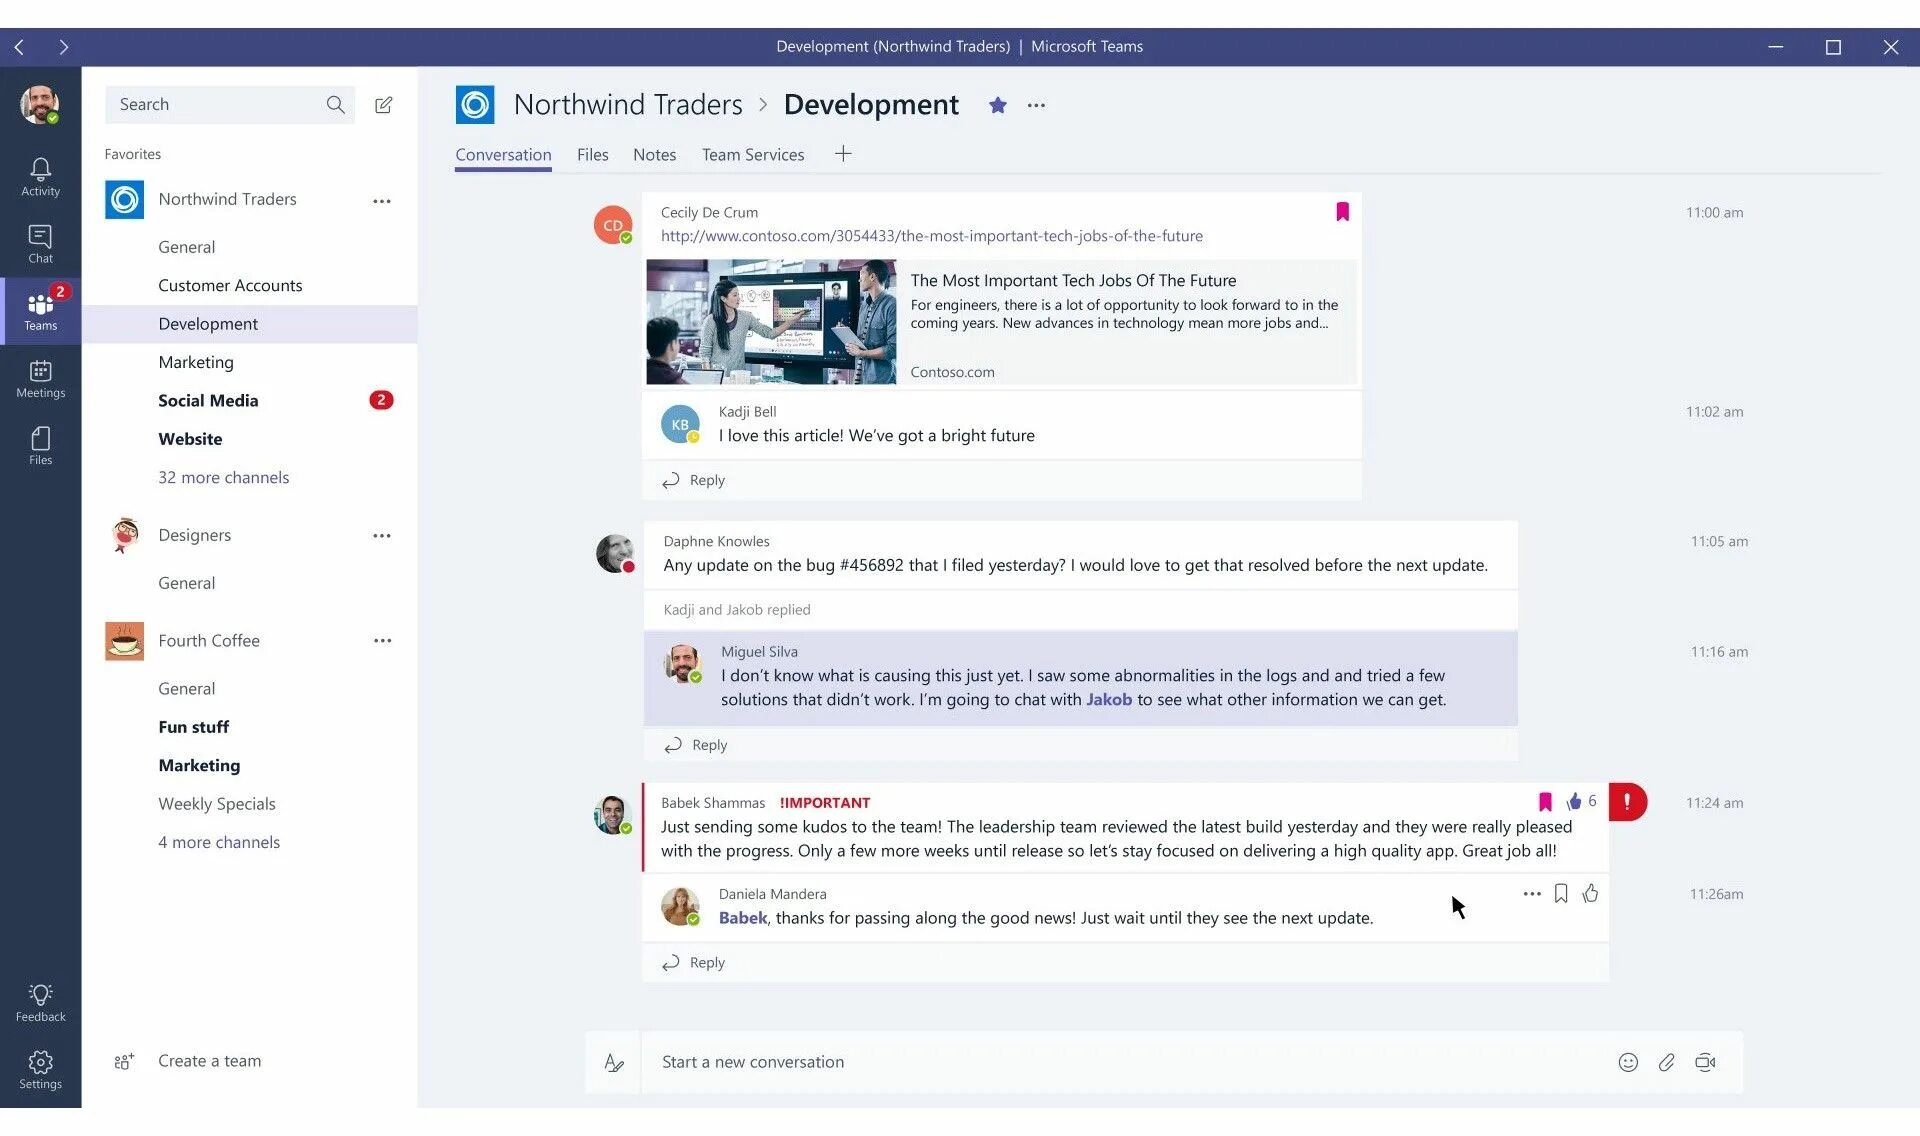This screenshot has width=1920, height=1136.
Task: Click the Jakob mention in Miguel's message
Action: coord(1109,699)
